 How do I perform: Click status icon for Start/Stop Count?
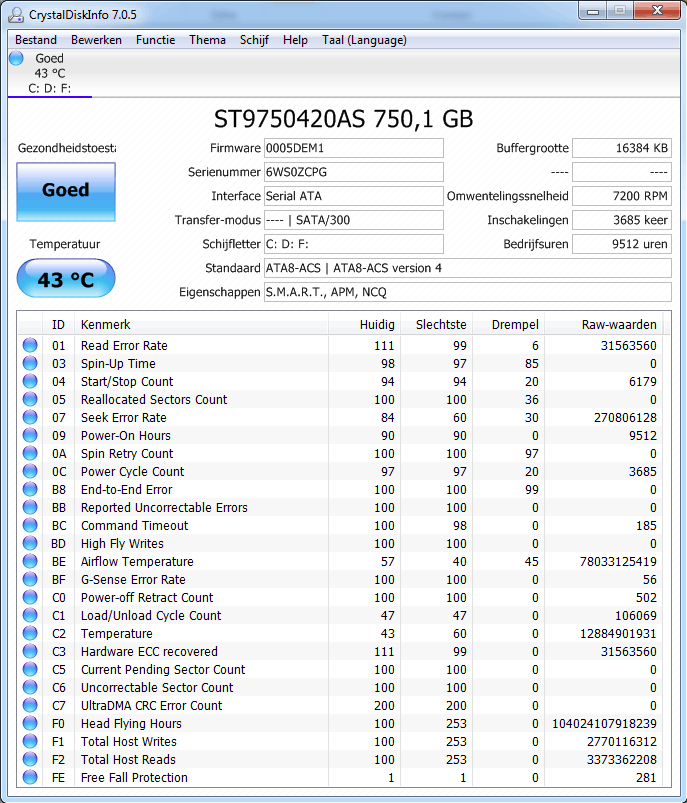(30, 381)
